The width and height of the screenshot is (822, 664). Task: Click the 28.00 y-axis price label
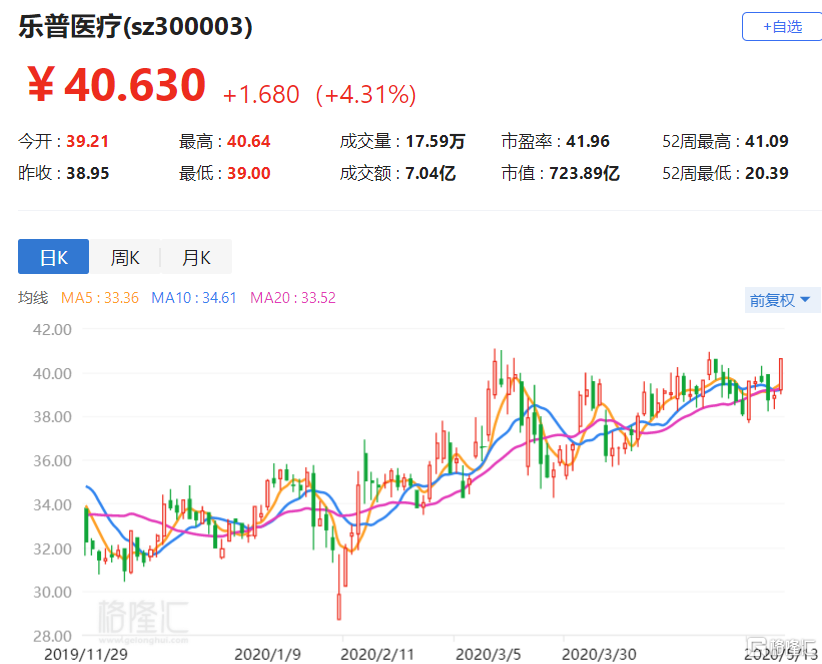(x=52, y=636)
